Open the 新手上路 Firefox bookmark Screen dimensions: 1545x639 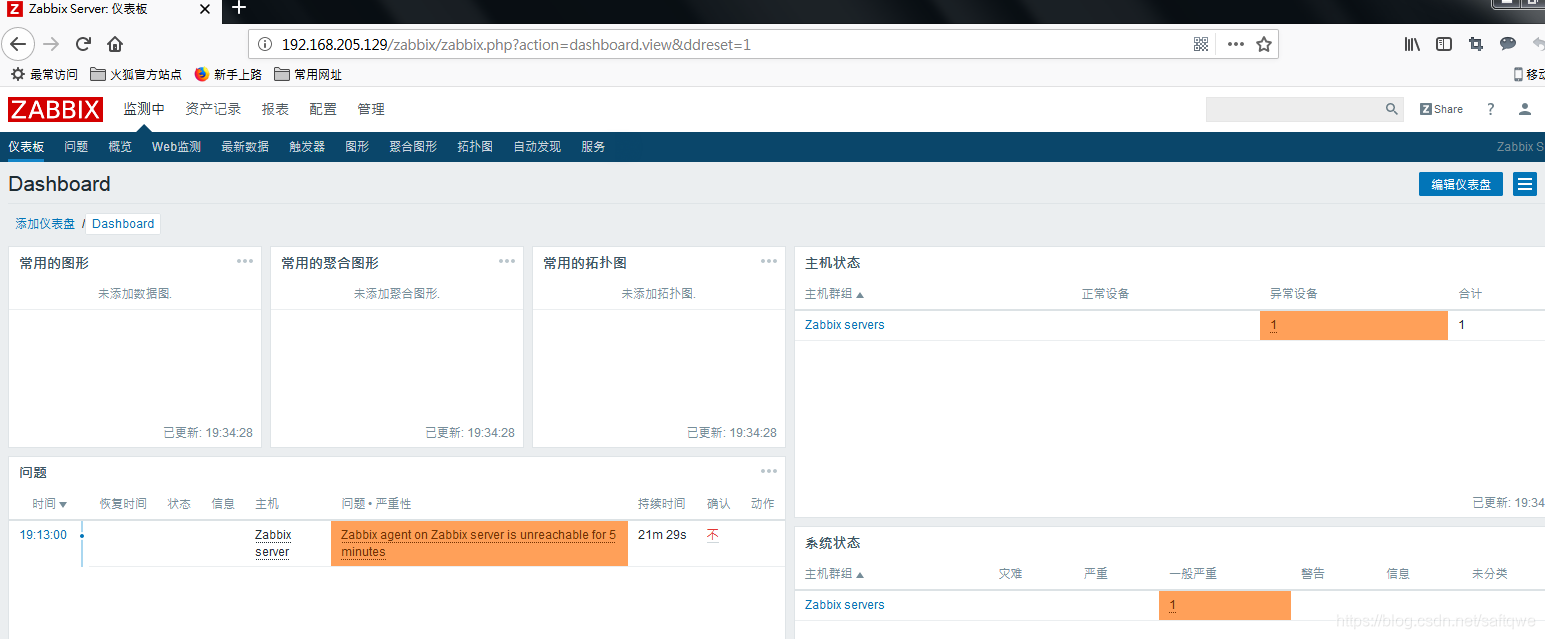point(228,74)
